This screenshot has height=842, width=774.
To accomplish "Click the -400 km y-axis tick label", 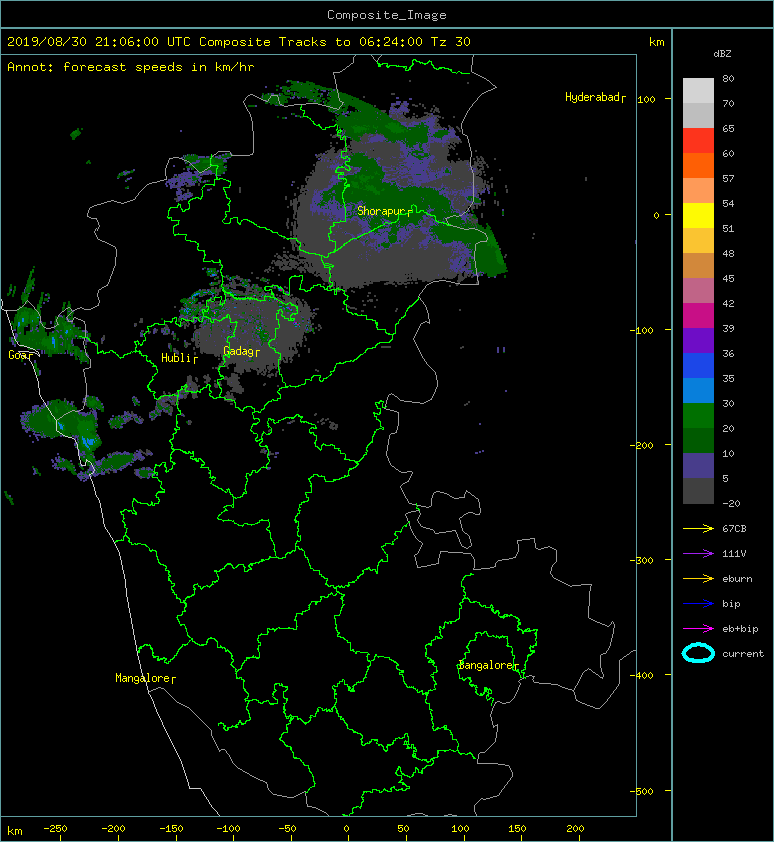I will [641, 675].
